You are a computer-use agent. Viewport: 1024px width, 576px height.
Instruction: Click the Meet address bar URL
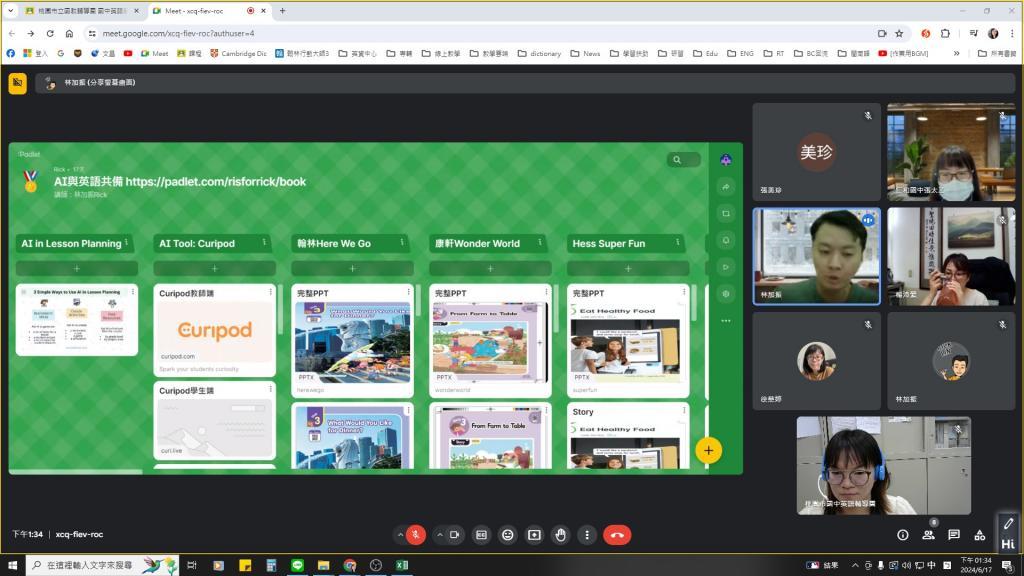coord(178,33)
